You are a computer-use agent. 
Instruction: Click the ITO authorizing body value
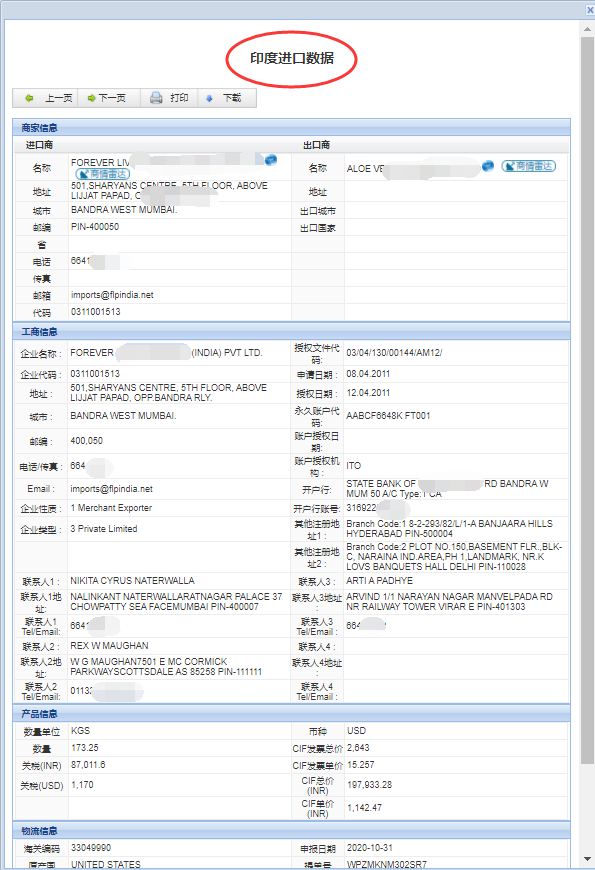(354, 466)
